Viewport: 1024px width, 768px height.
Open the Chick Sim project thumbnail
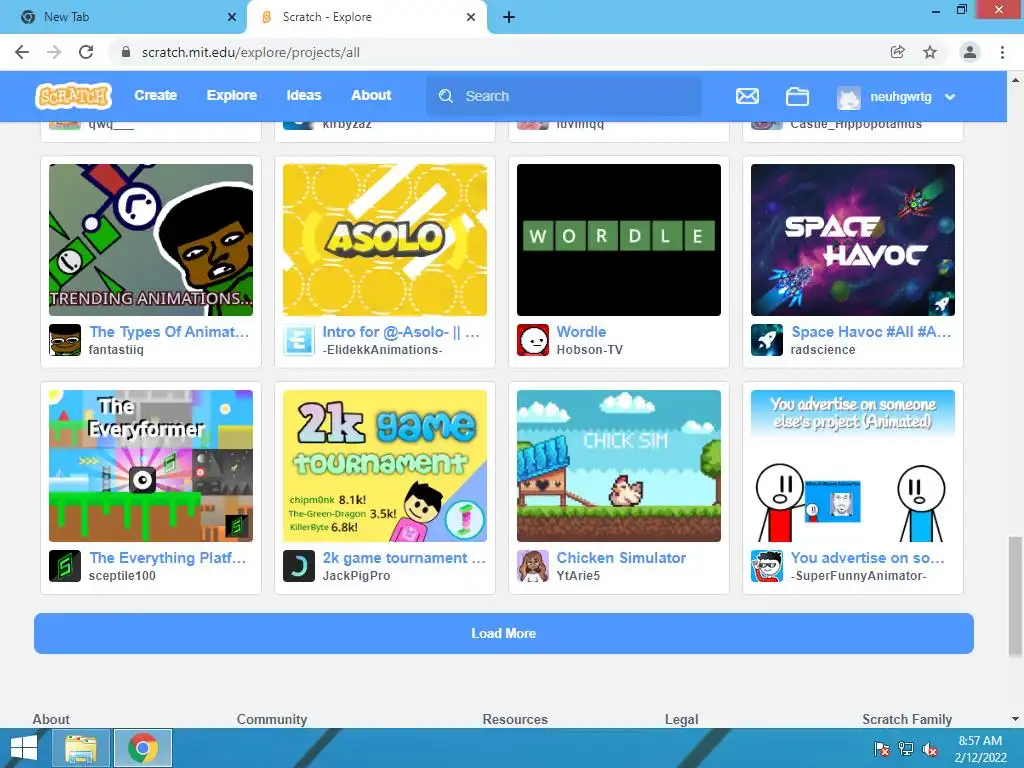point(618,466)
